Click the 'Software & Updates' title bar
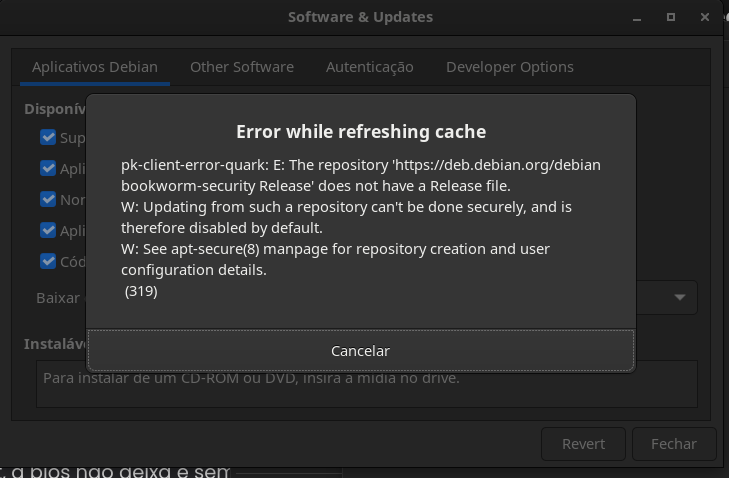This screenshot has width=729, height=478. (x=360, y=17)
